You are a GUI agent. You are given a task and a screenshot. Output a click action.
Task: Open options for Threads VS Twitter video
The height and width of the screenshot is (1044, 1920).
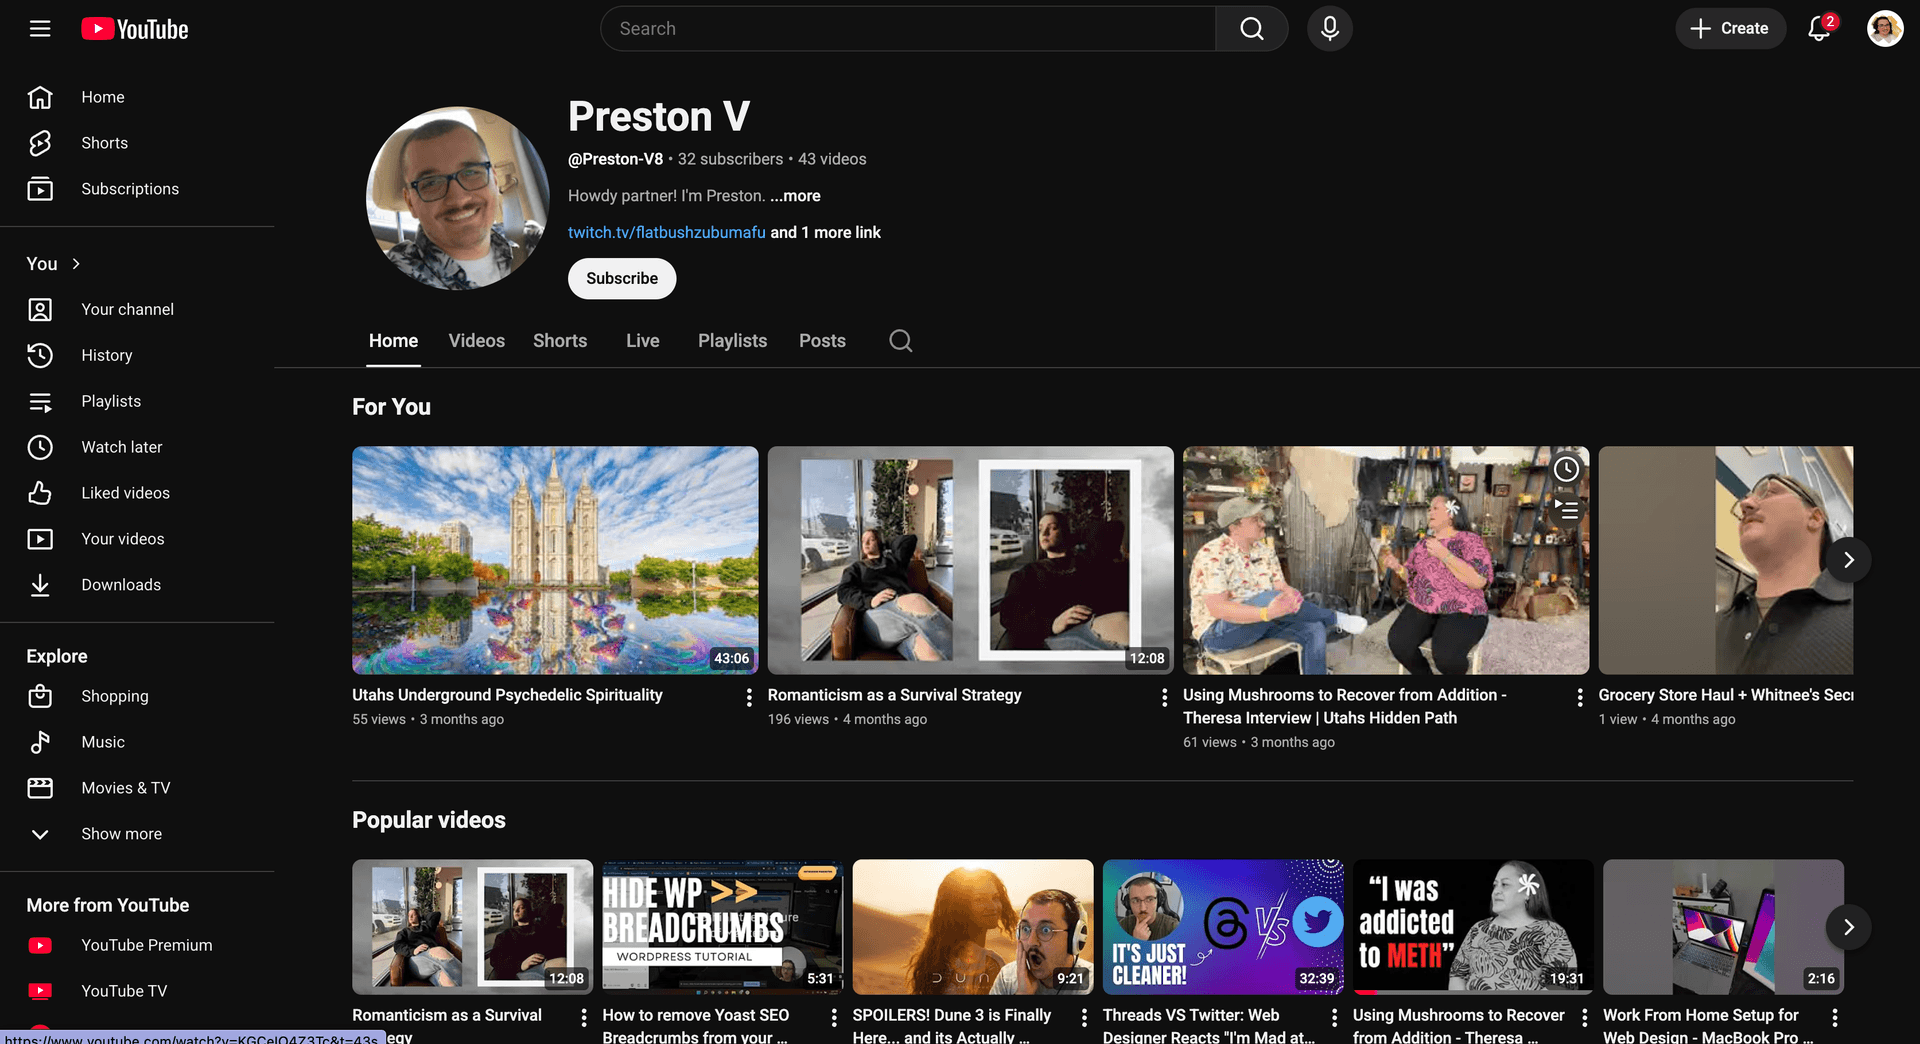[1334, 1018]
